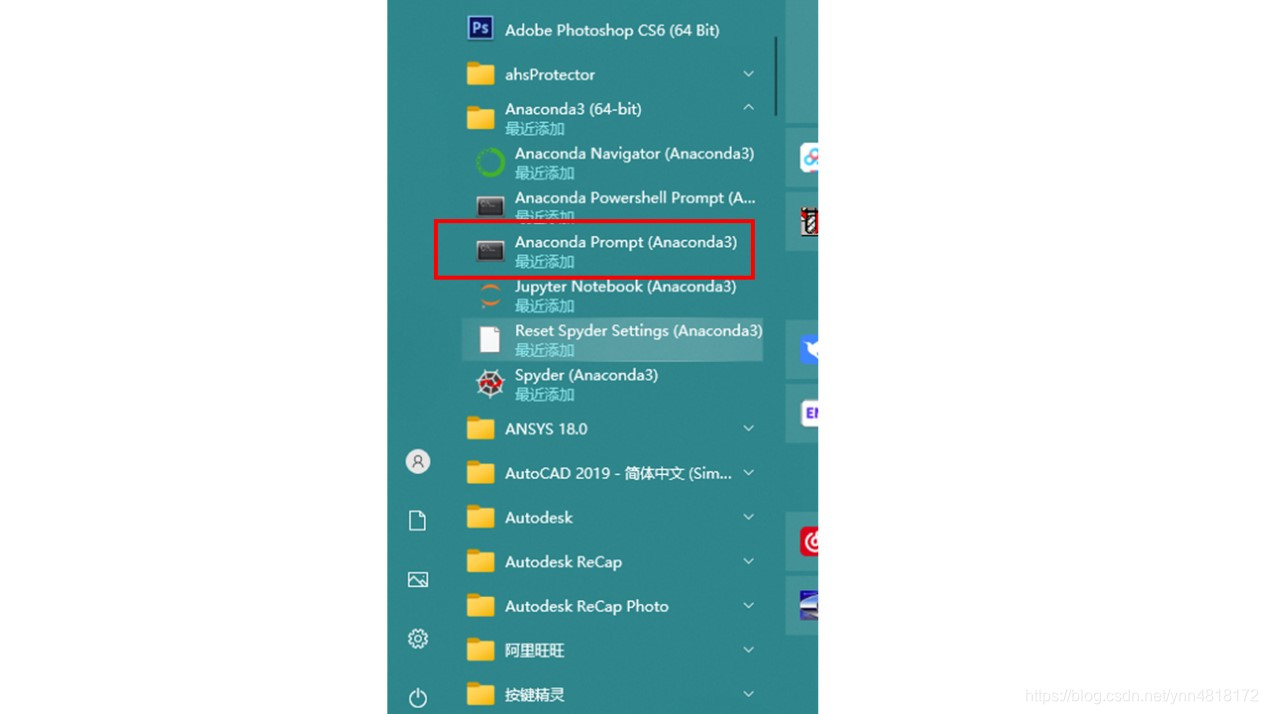This screenshot has width=1268, height=714.
Task: Open Documents icon in Start sidebar
Action: pyautogui.click(x=418, y=520)
